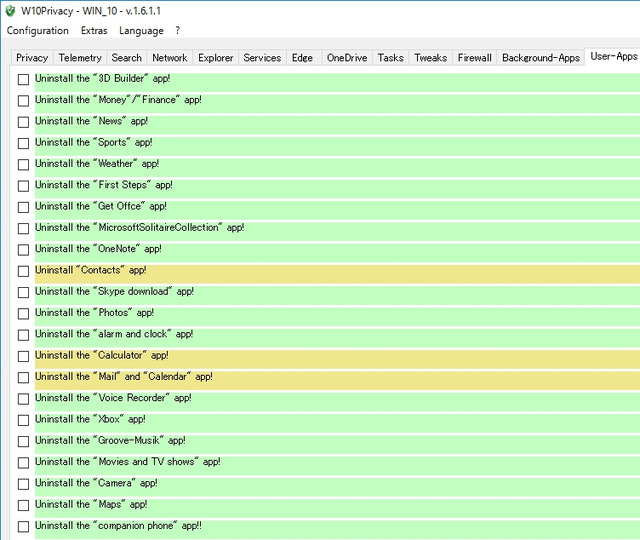This screenshot has width=640, height=540.
Task: Check the First Steps app uninstall checkbox
Action: (x=23, y=186)
